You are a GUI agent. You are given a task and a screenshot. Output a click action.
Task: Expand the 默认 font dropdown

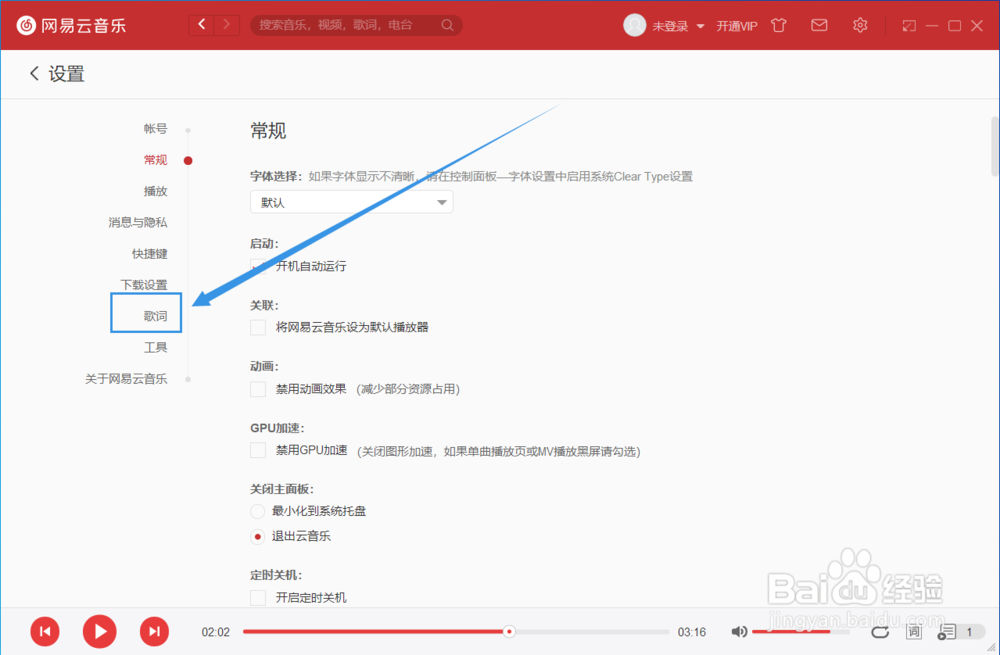[351, 202]
